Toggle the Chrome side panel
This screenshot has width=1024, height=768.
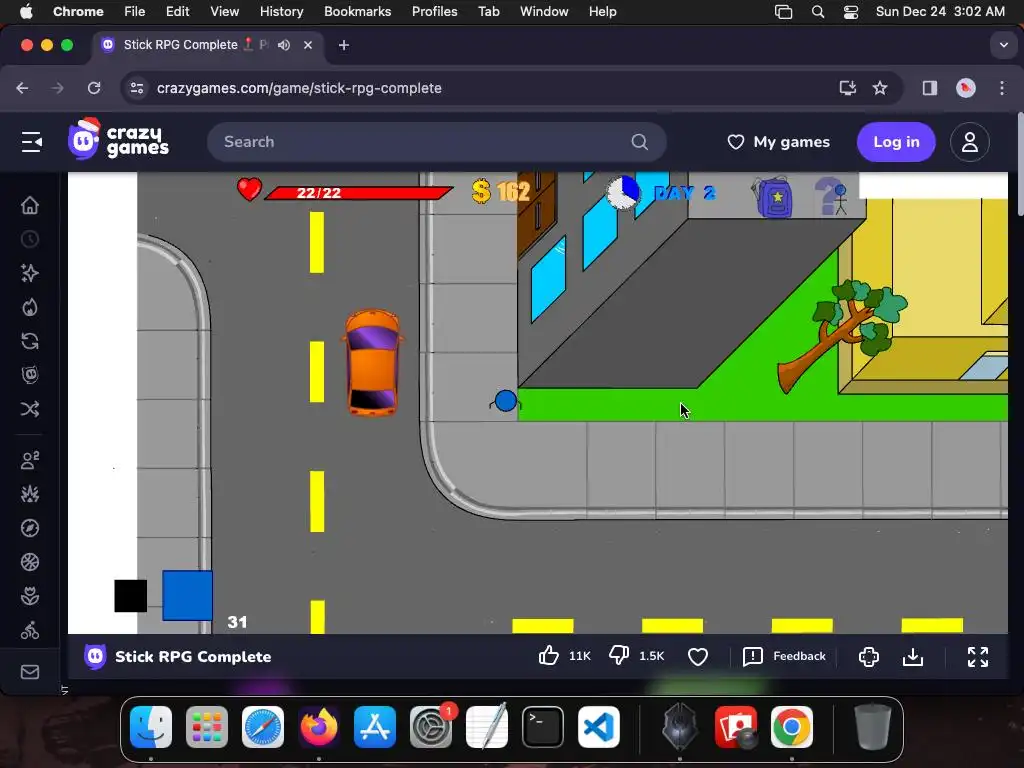pos(929,88)
